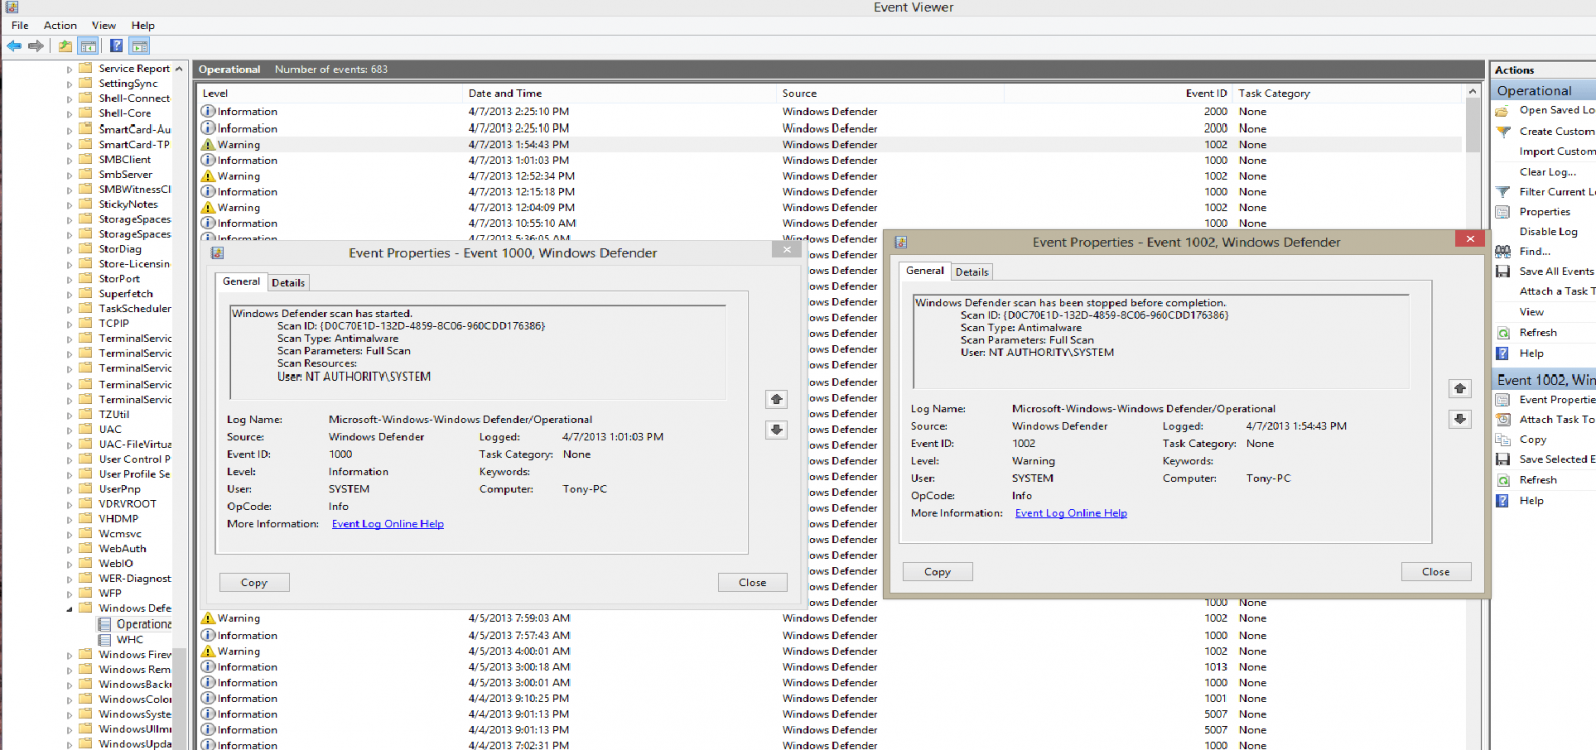Click the Save All Events disk icon
Screen dimensions: 1596x750
[x=1502, y=272]
